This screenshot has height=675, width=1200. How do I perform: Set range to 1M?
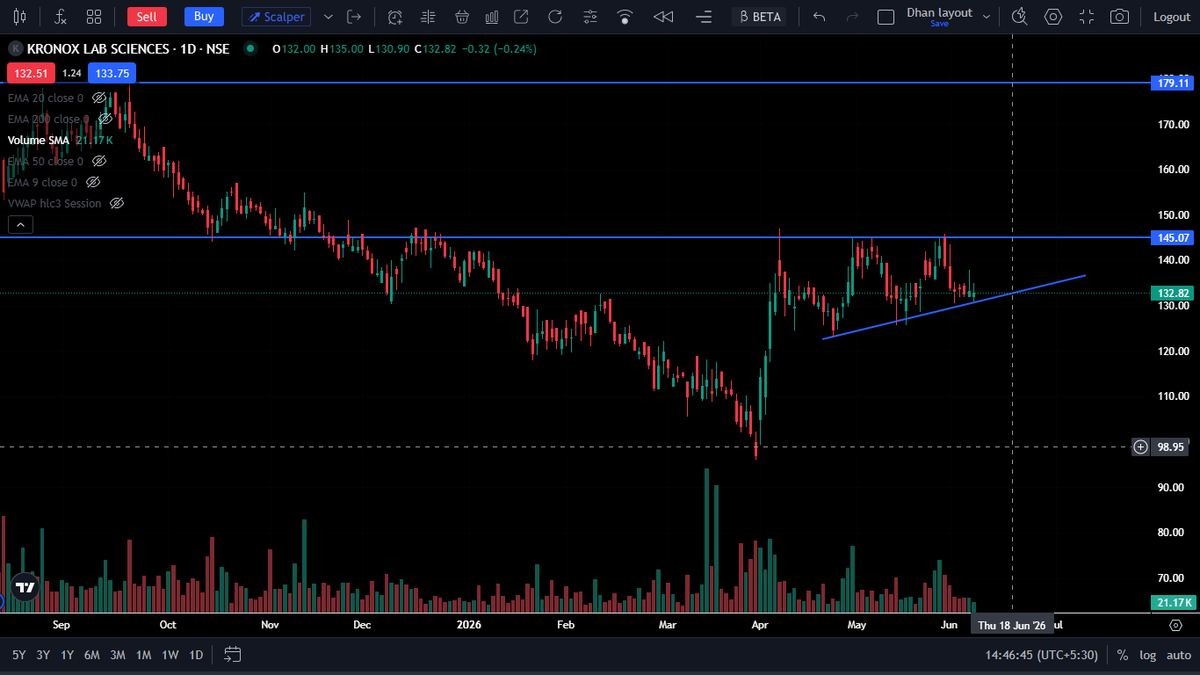[143, 655]
